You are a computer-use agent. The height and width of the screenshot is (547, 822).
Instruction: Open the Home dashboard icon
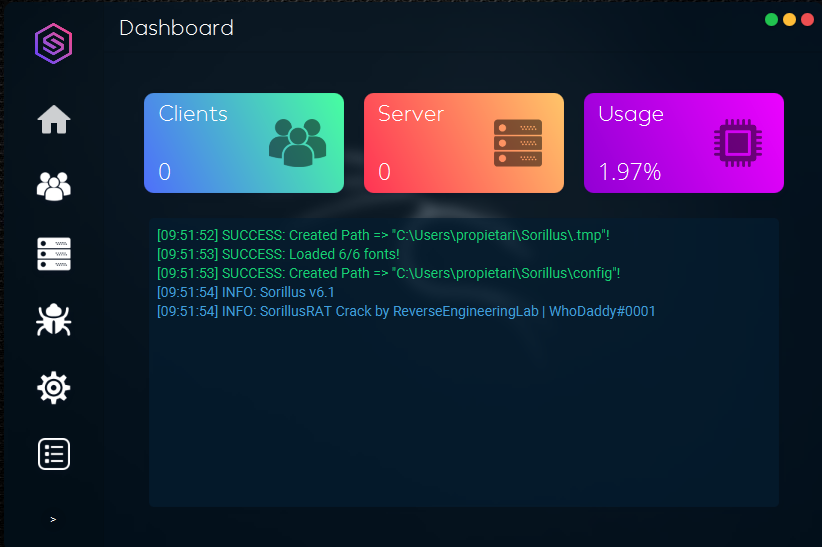[54, 120]
